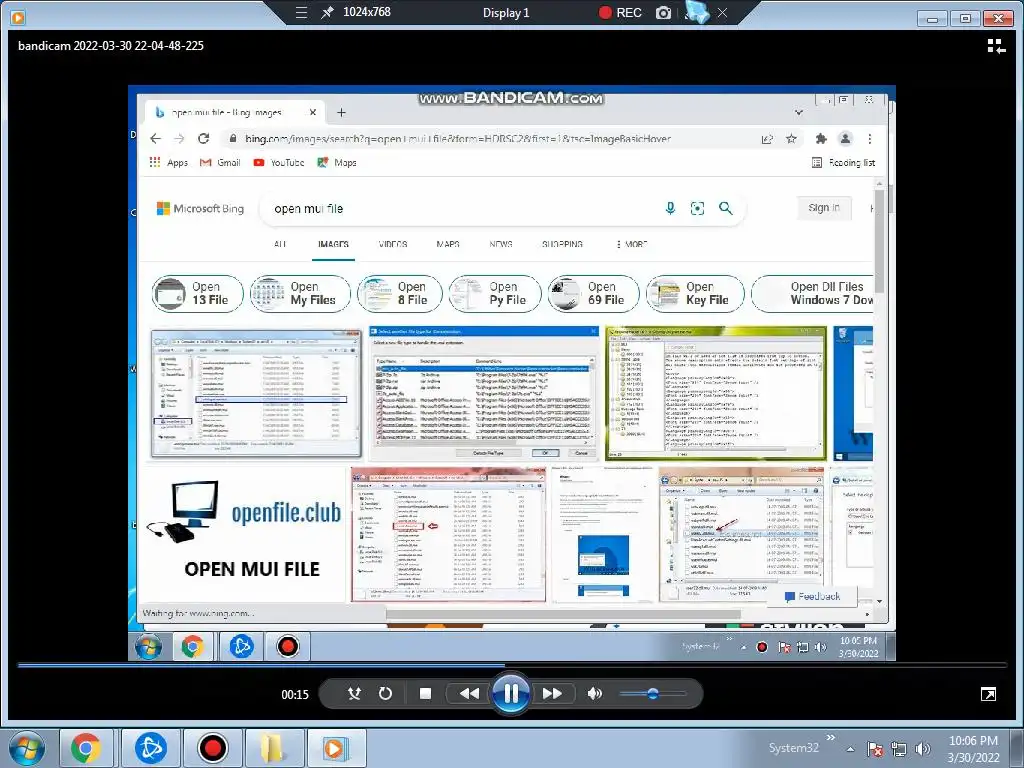Click the pin icon on the Bandicam bar

point(327,12)
